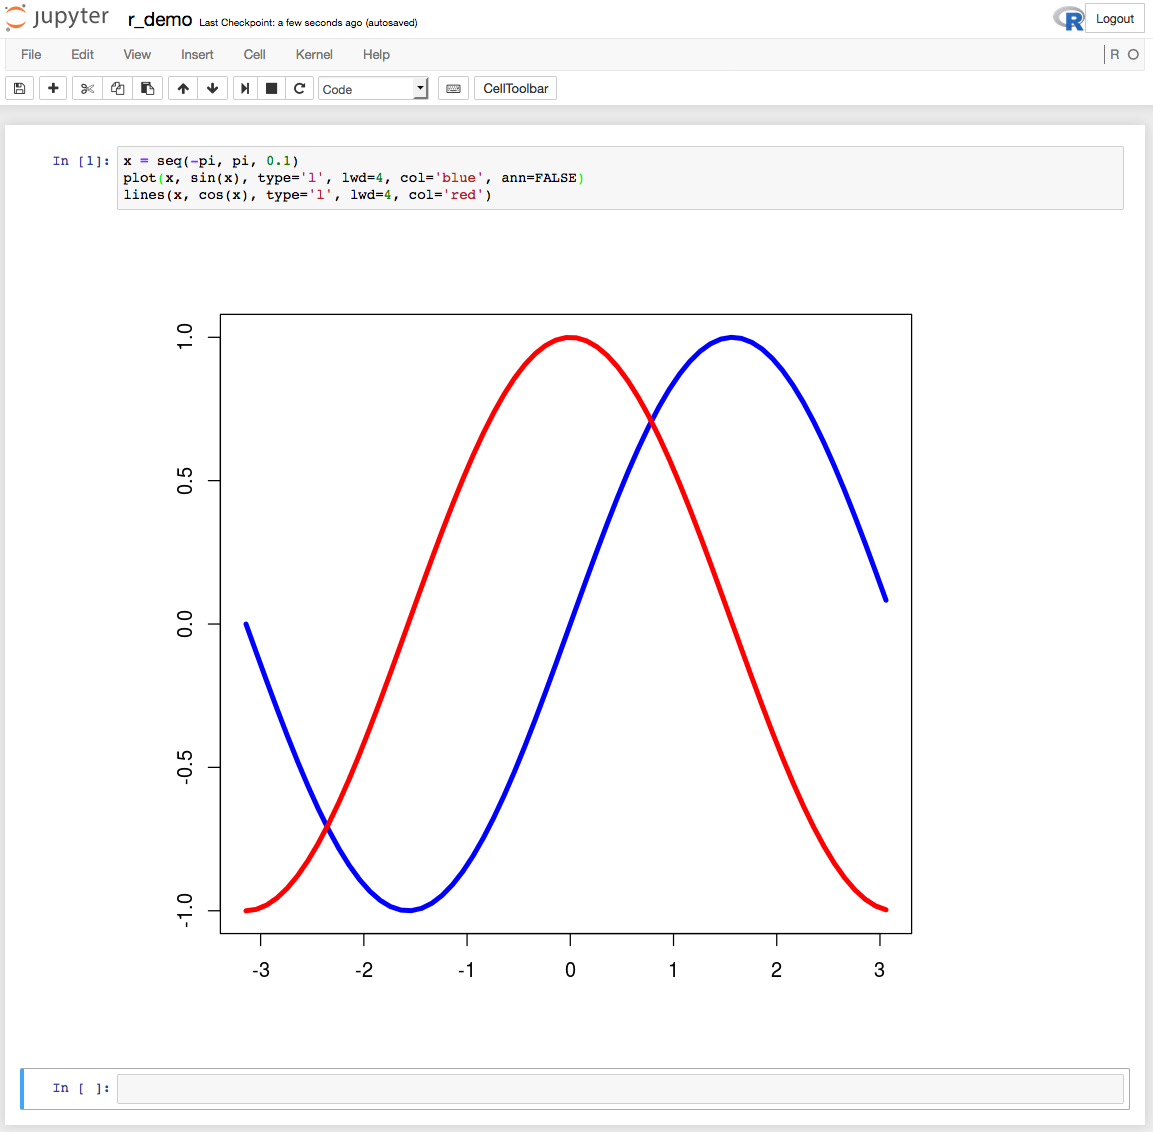Move selected cell up arrow
Viewport: 1153px width, 1132px height.
pyautogui.click(x=183, y=89)
